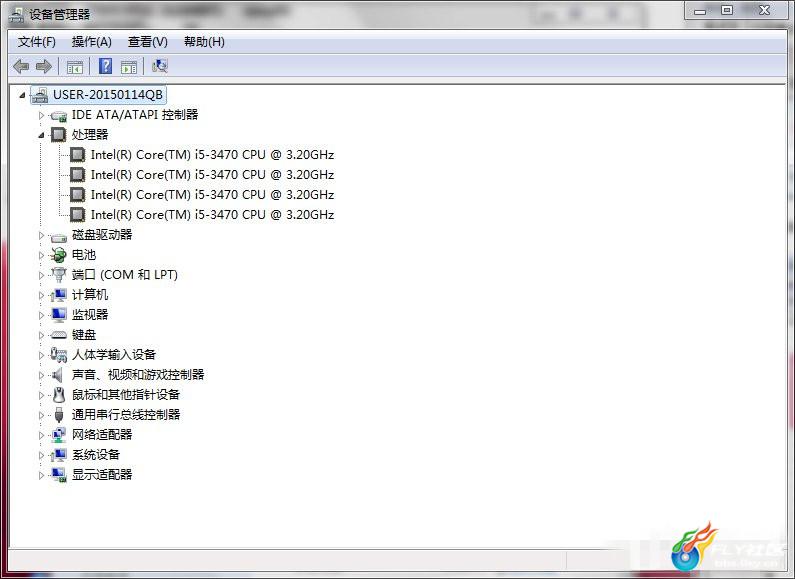This screenshot has width=795, height=579.
Task: Click the show/hide console tree toolbar icon
Action: (75, 66)
